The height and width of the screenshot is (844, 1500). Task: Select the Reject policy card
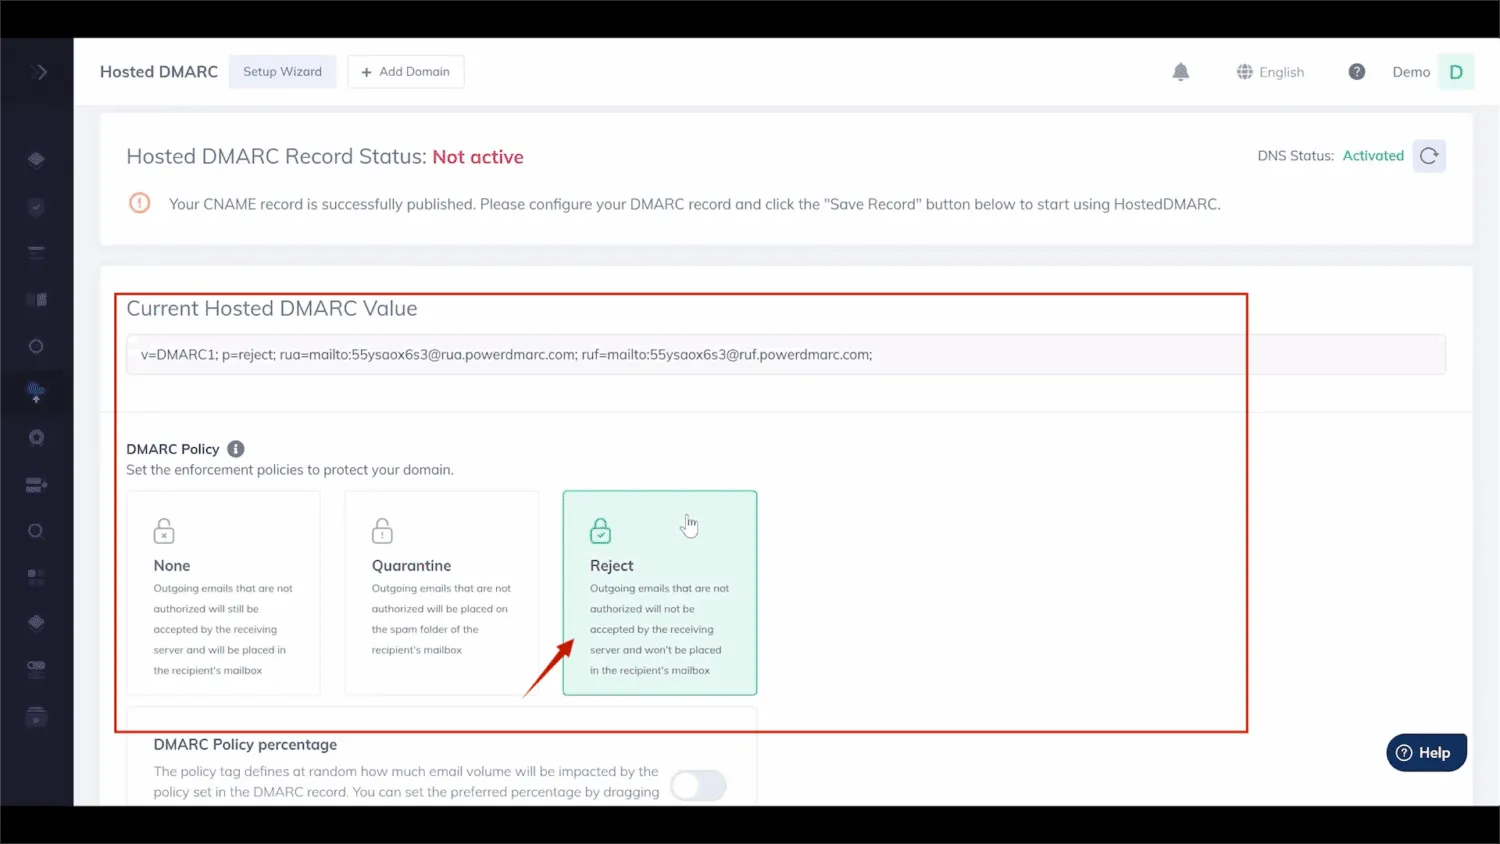(x=660, y=593)
